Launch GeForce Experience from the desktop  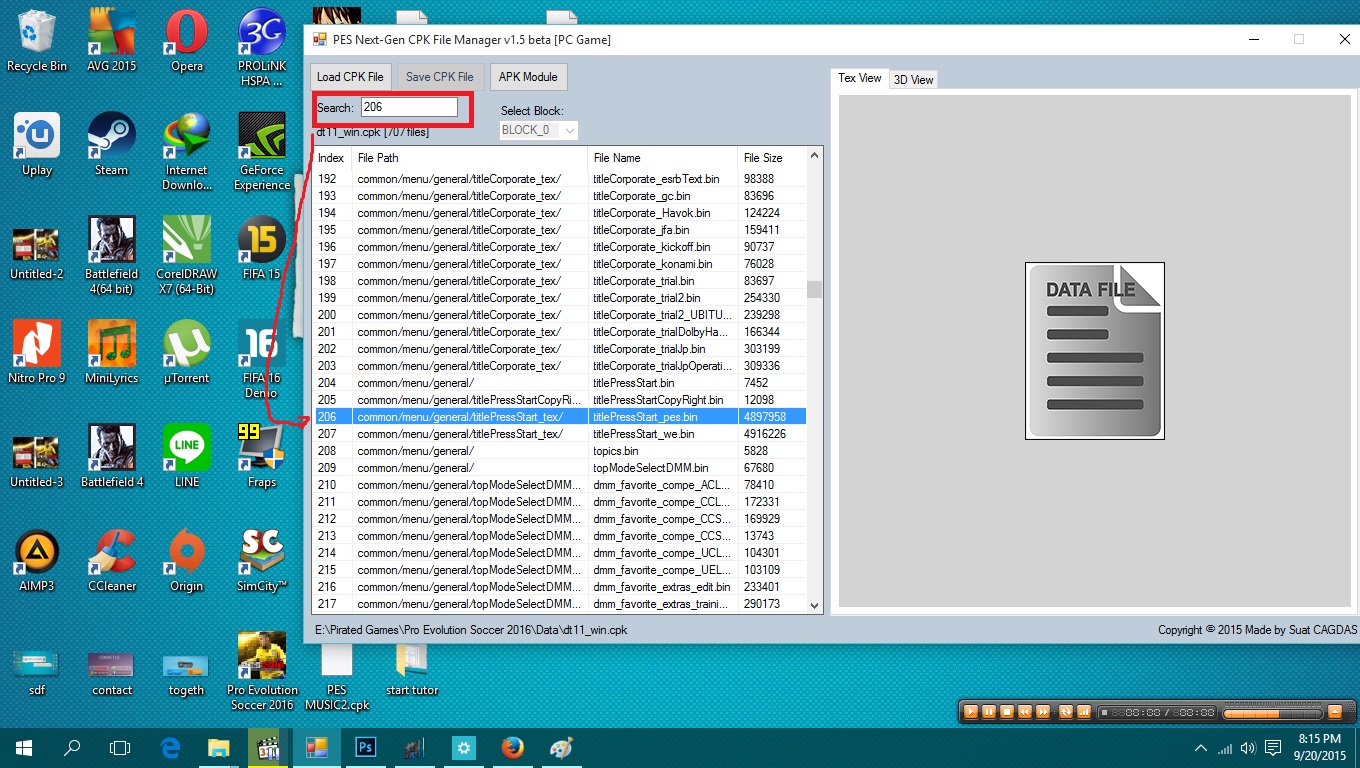tap(262, 151)
